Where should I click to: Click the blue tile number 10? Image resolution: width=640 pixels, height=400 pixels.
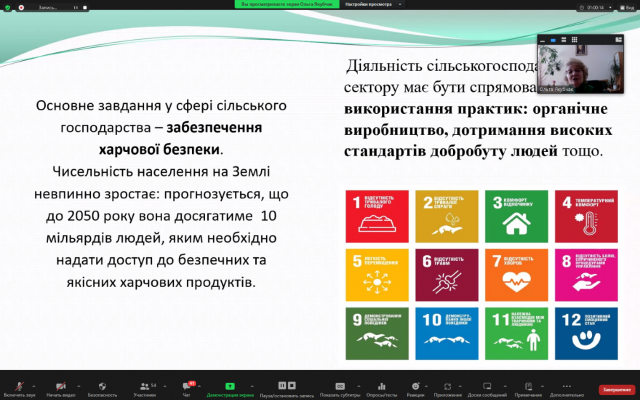447,334
